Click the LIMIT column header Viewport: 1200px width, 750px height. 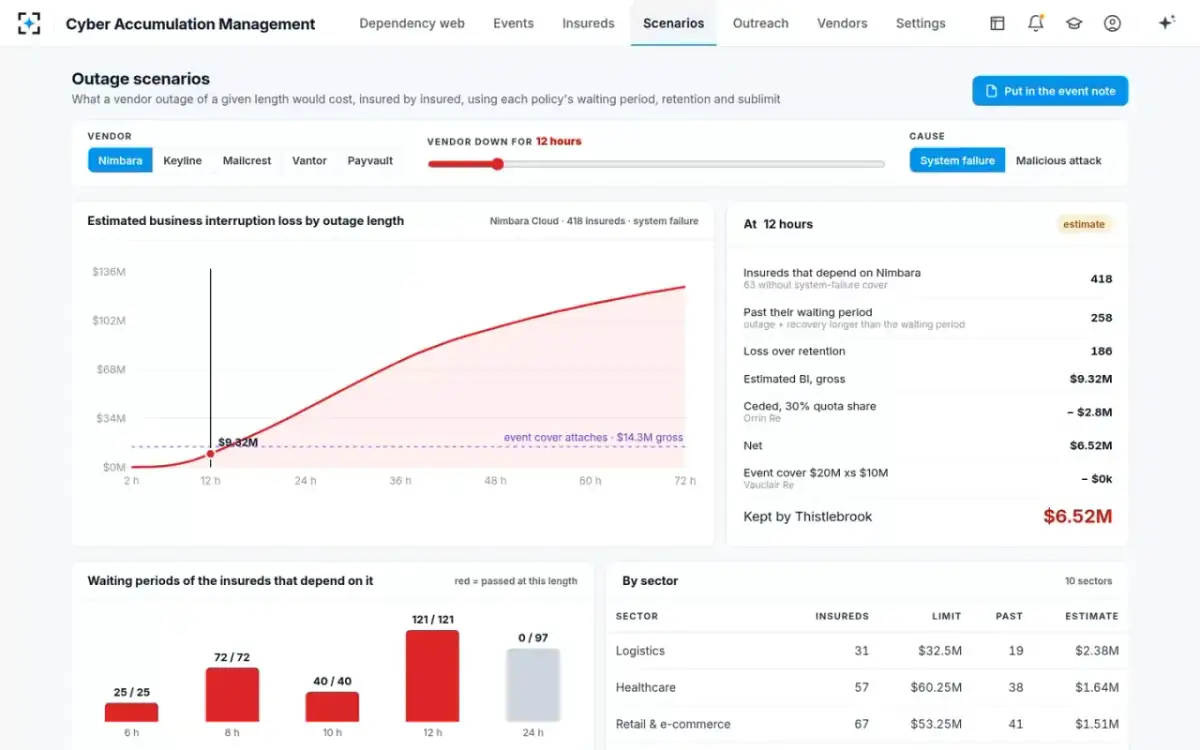(x=945, y=616)
